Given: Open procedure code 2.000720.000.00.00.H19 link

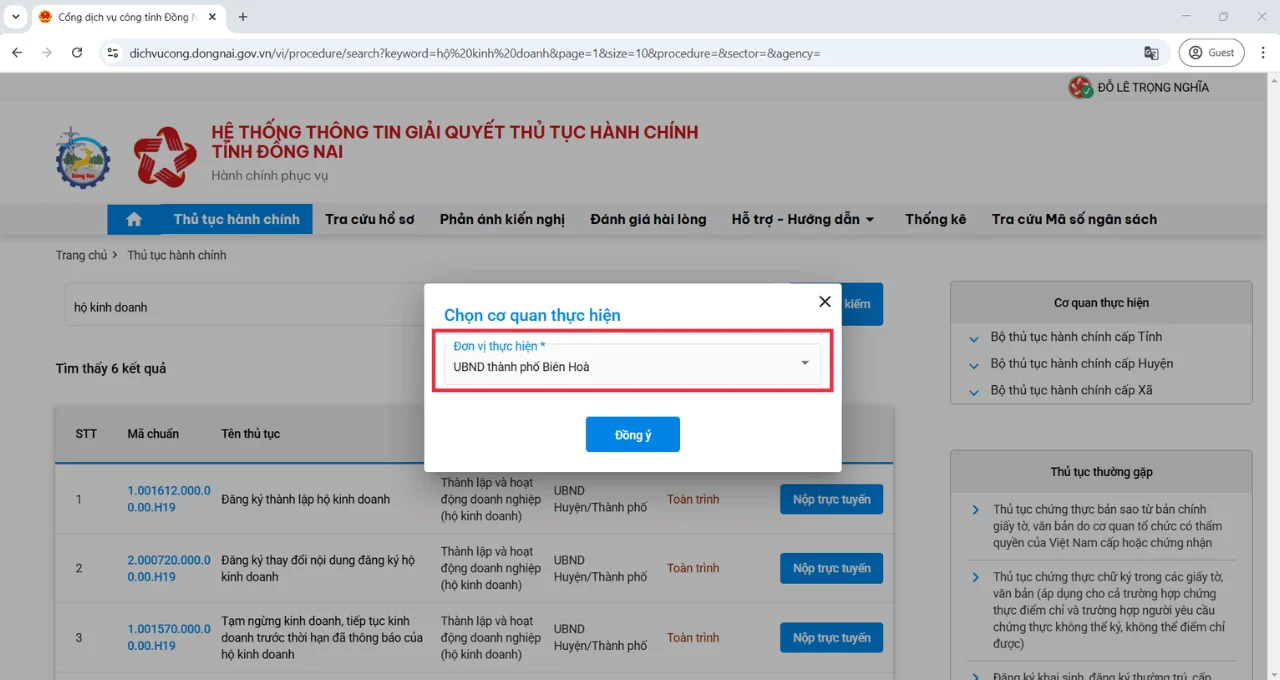Looking at the screenshot, I should [169, 568].
